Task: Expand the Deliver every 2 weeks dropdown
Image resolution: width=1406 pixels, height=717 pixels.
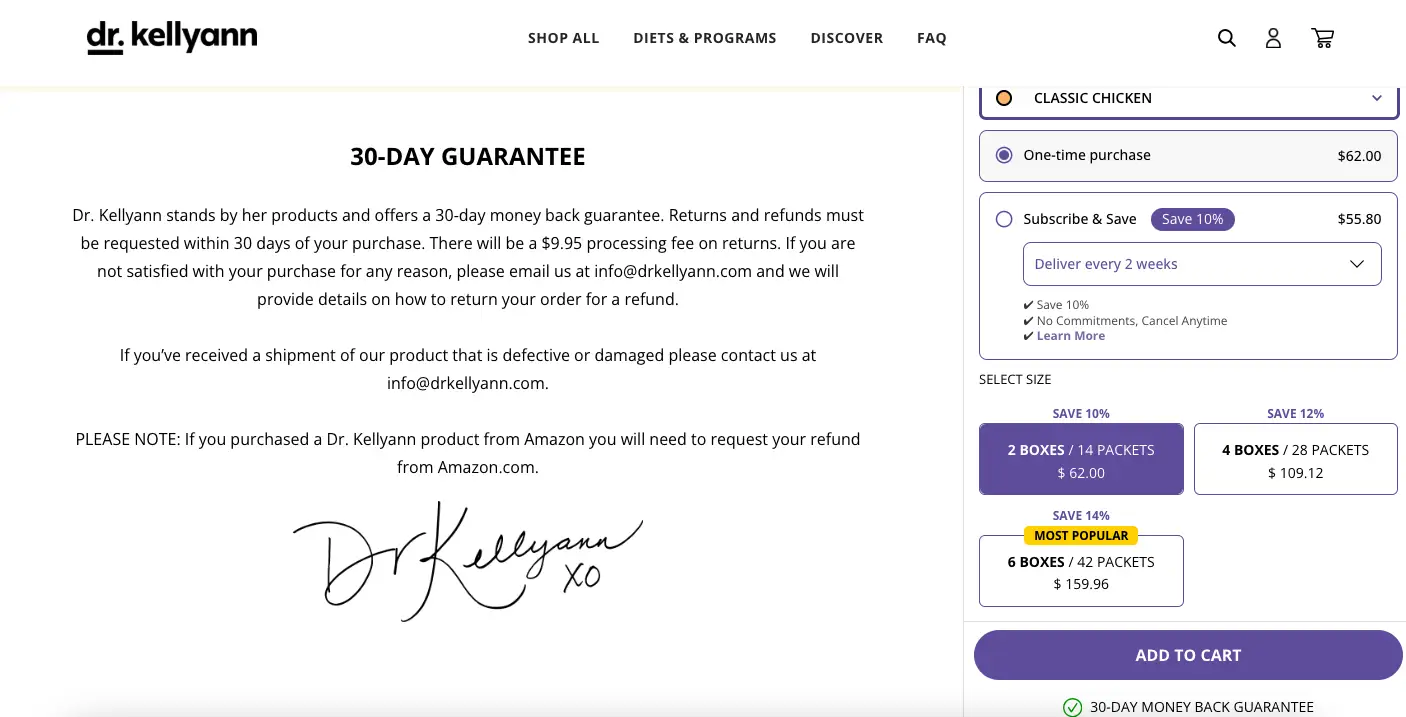Action: [1201, 263]
